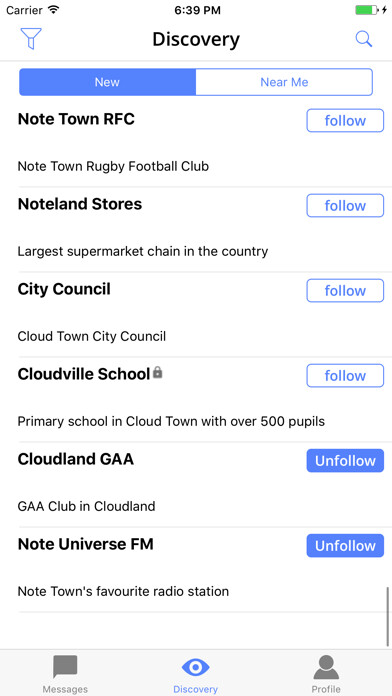Follow Cloudville School
392x696 pixels.
click(x=345, y=376)
